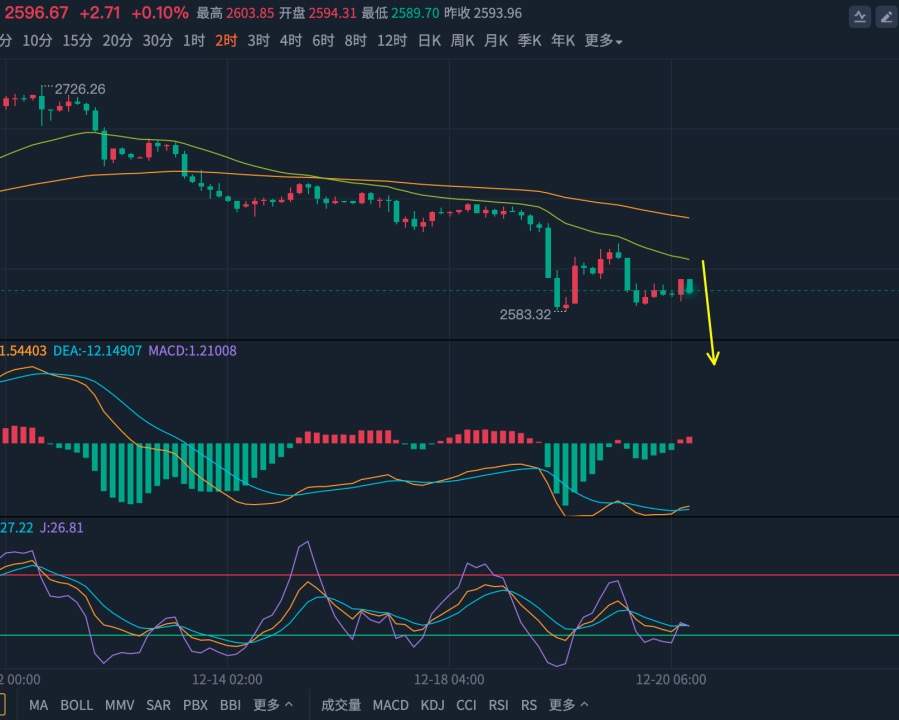This screenshot has width=899, height=720.
Task: Toggle the MACD sub-indicator button
Action: pos(390,705)
